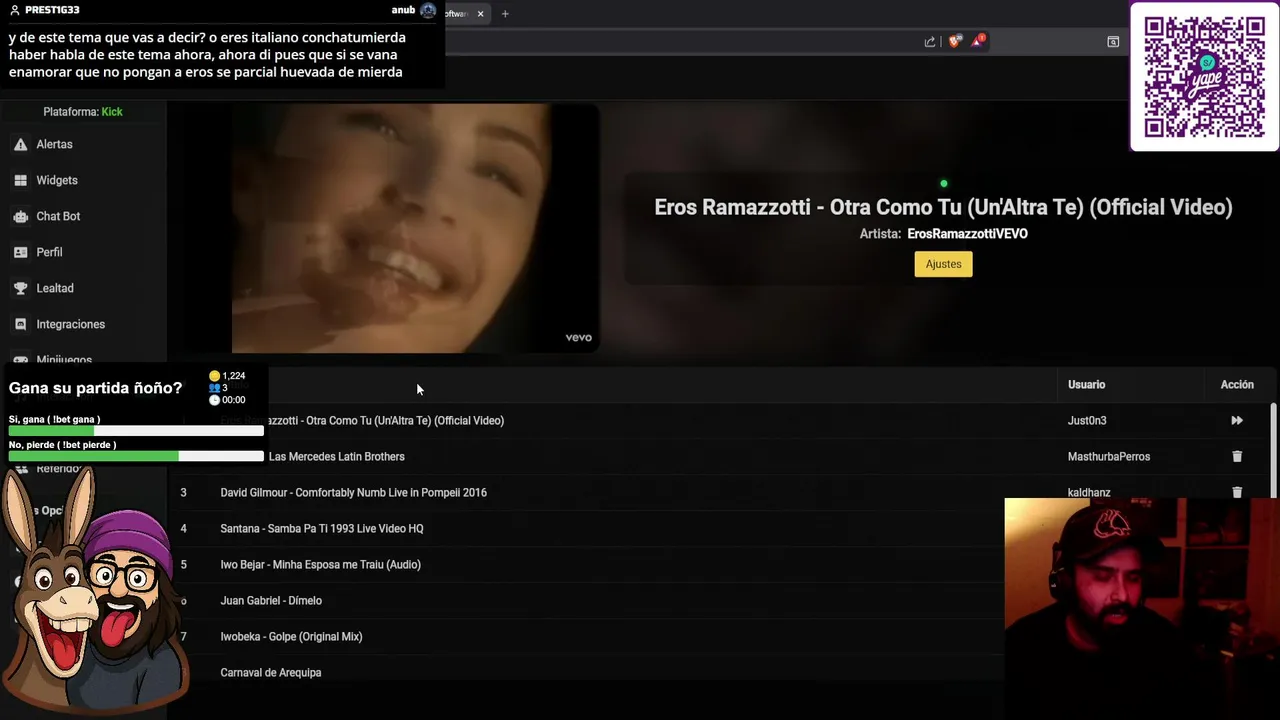The image size is (1280, 720).
Task: Click the Widgets grid icon
Action: click(x=20, y=180)
